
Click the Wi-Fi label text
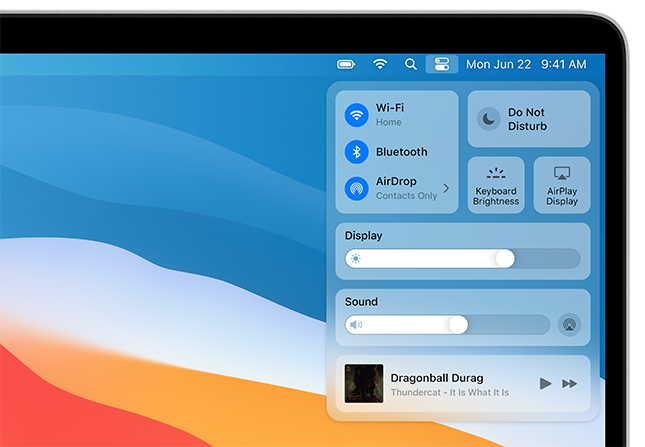pos(390,108)
